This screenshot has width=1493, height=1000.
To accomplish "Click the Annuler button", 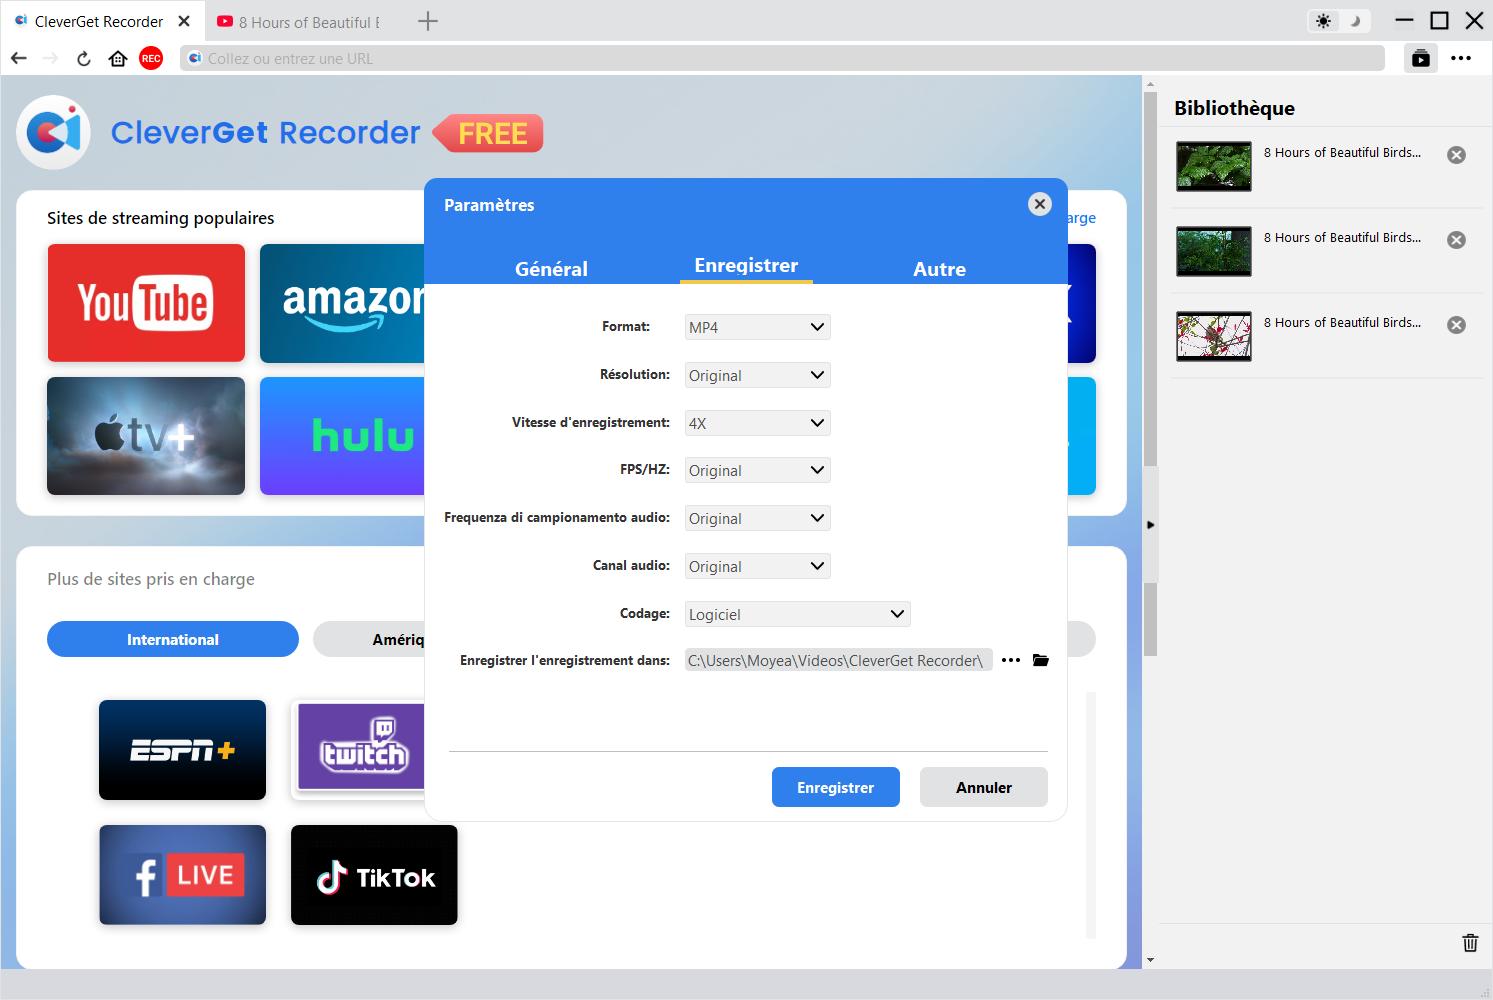I will (984, 787).
